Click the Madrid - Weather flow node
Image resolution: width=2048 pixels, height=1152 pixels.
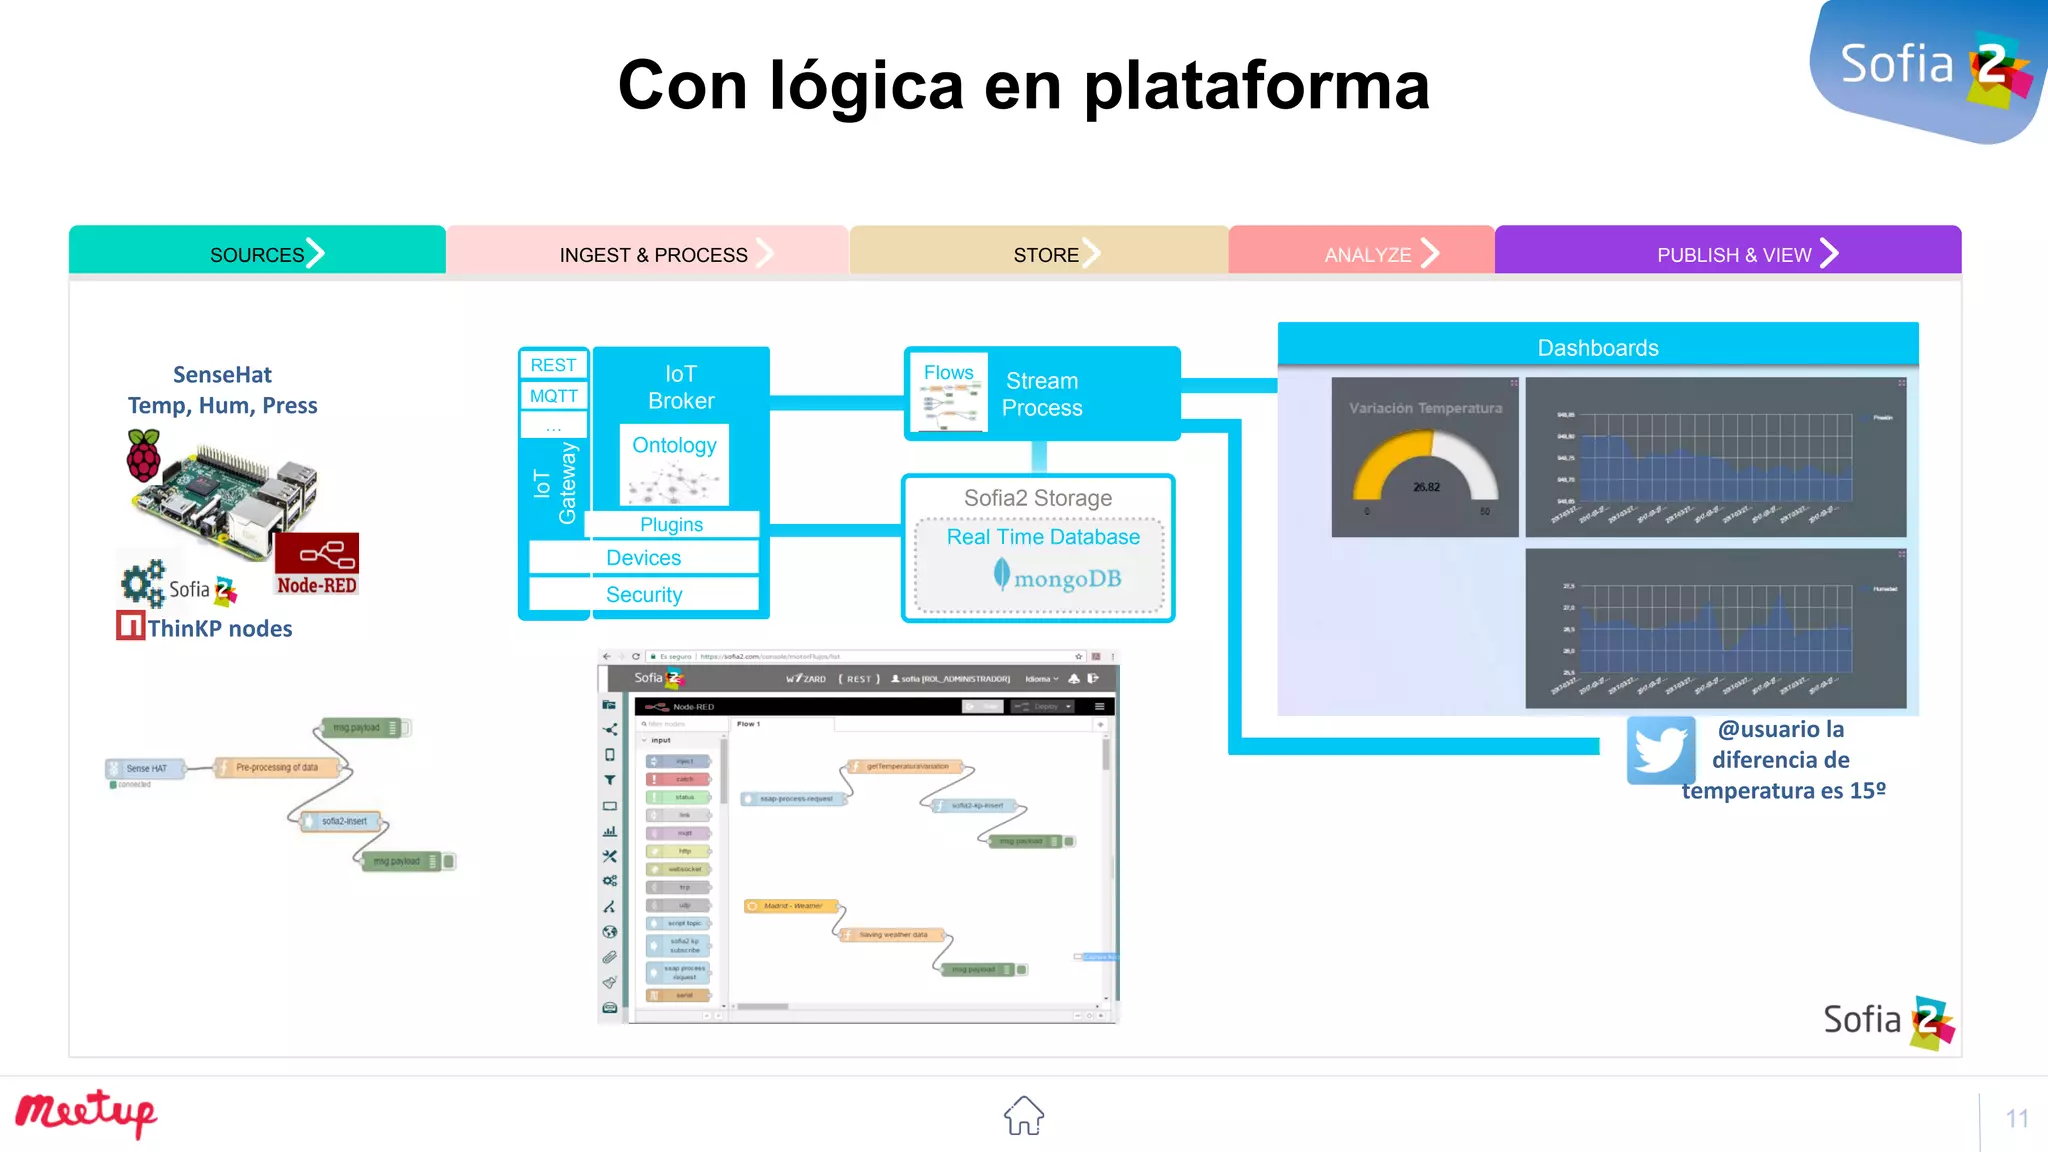coord(790,906)
